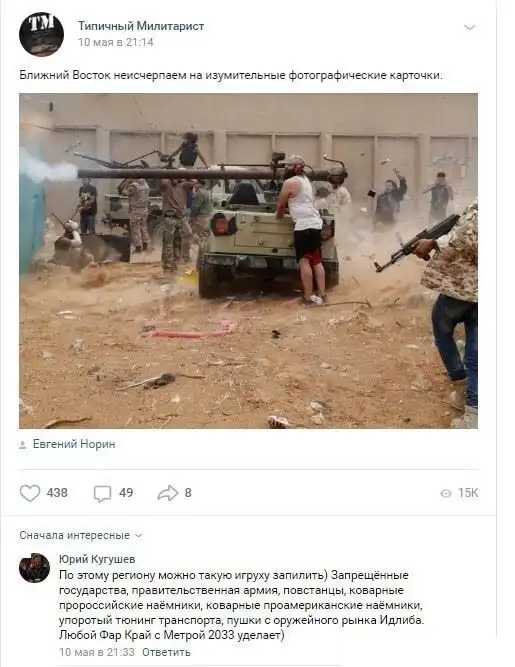Enlarge the attached battle photo
The image size is (515, 667).
pyautogui.click(x=248, y=261)
